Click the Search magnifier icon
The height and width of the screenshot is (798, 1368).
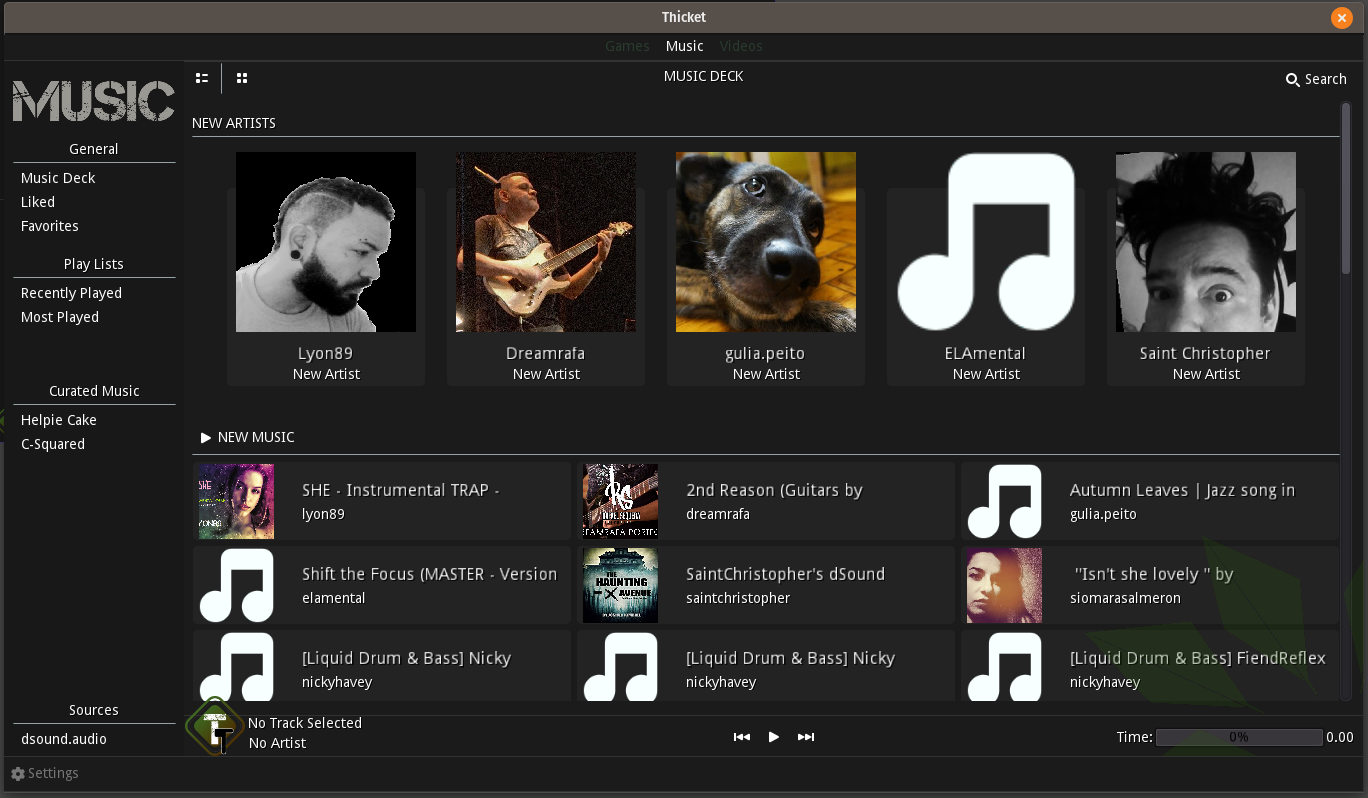click(x=1292, y=80)
